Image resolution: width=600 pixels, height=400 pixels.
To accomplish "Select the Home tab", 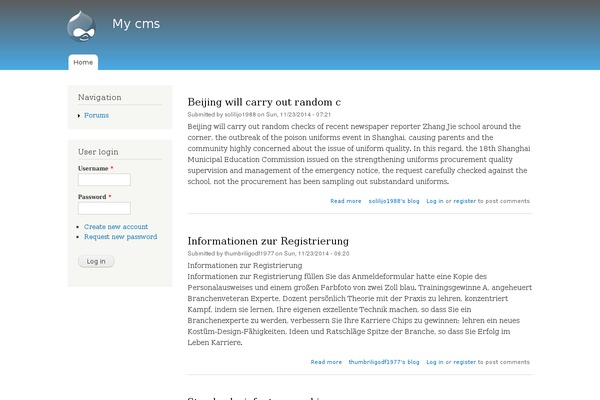I will 83,62.
